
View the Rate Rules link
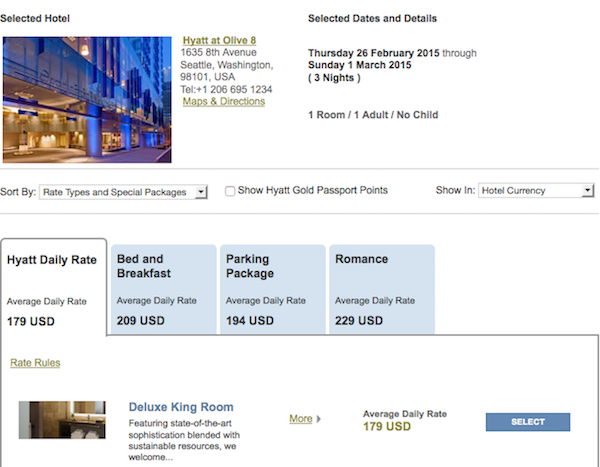[35, 363]
